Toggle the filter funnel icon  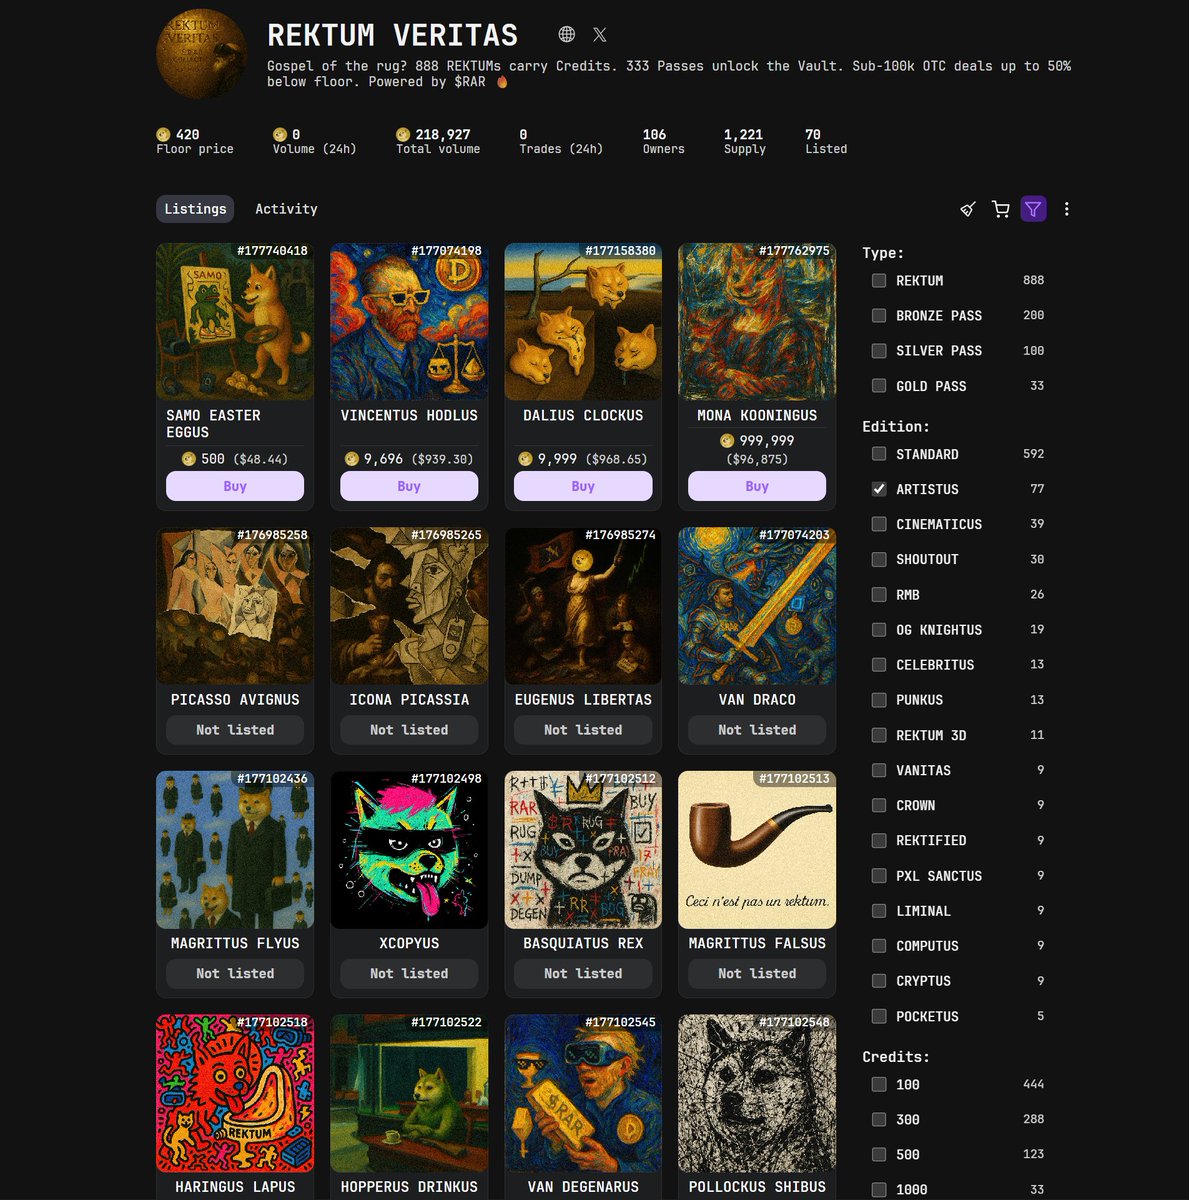(1033, 209)
